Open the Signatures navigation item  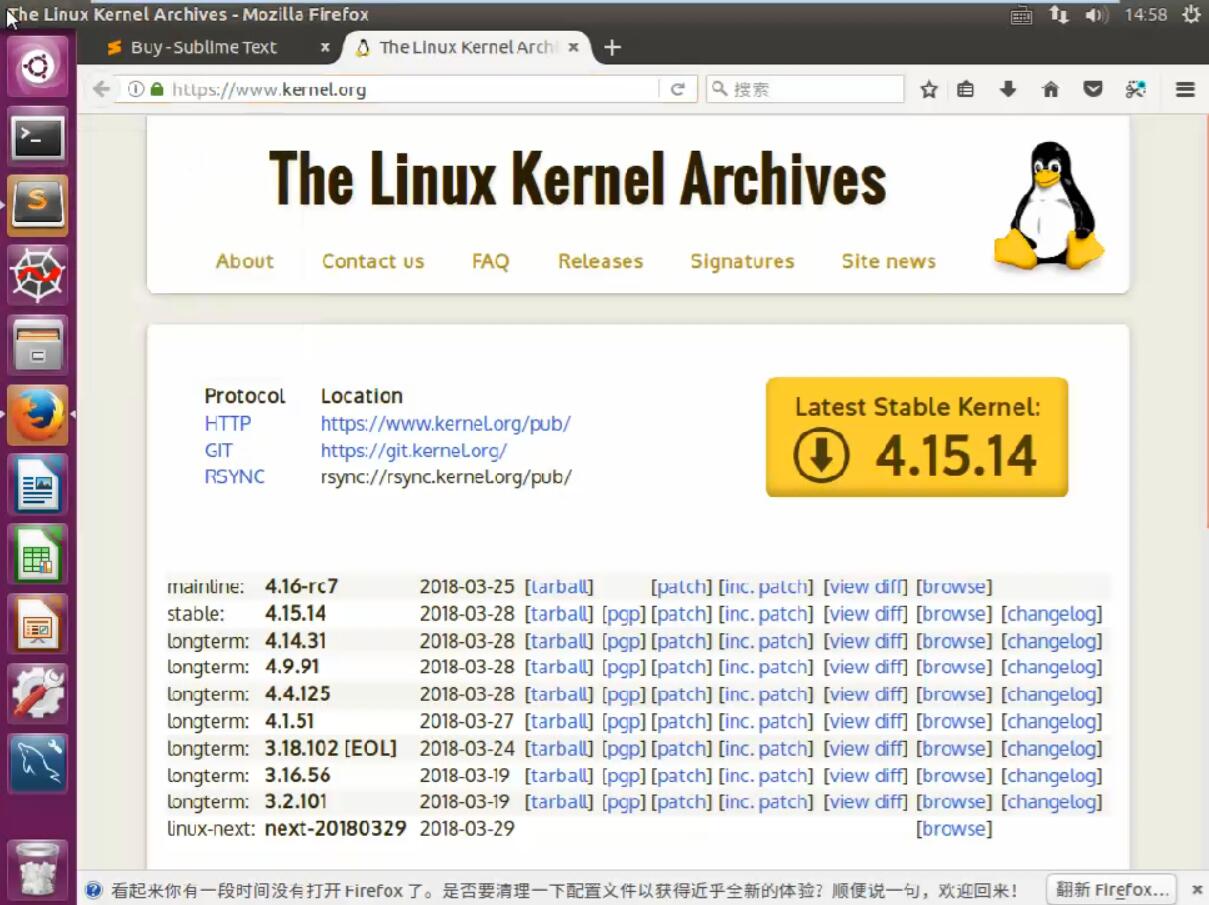tap(742, 261)
